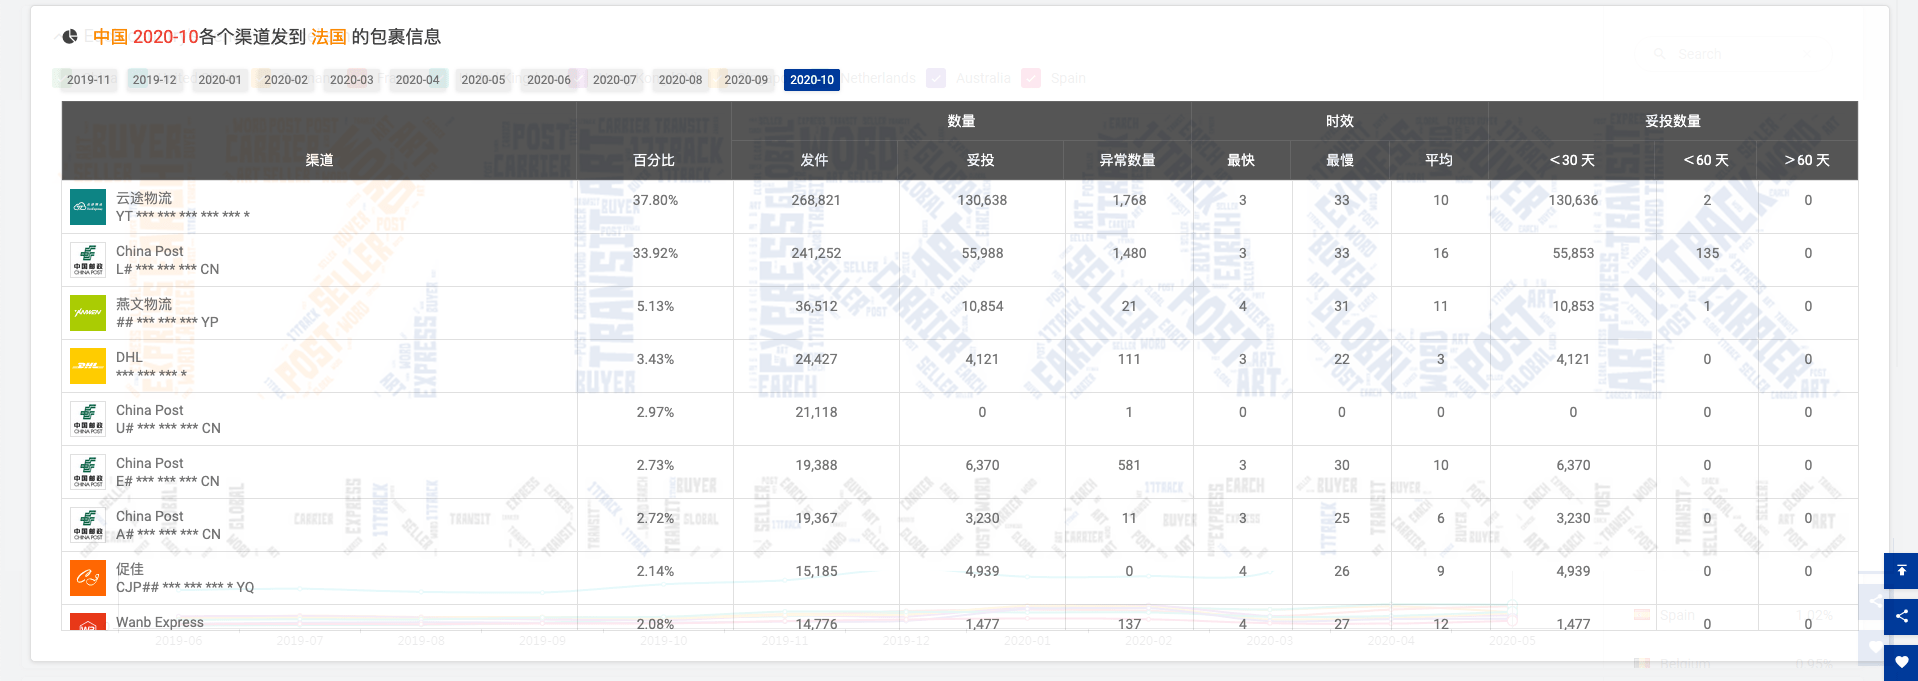This screenshot has height=681, width=1918.
Task: Click the 云途物流 carrier logo
Action: [88, 207]
